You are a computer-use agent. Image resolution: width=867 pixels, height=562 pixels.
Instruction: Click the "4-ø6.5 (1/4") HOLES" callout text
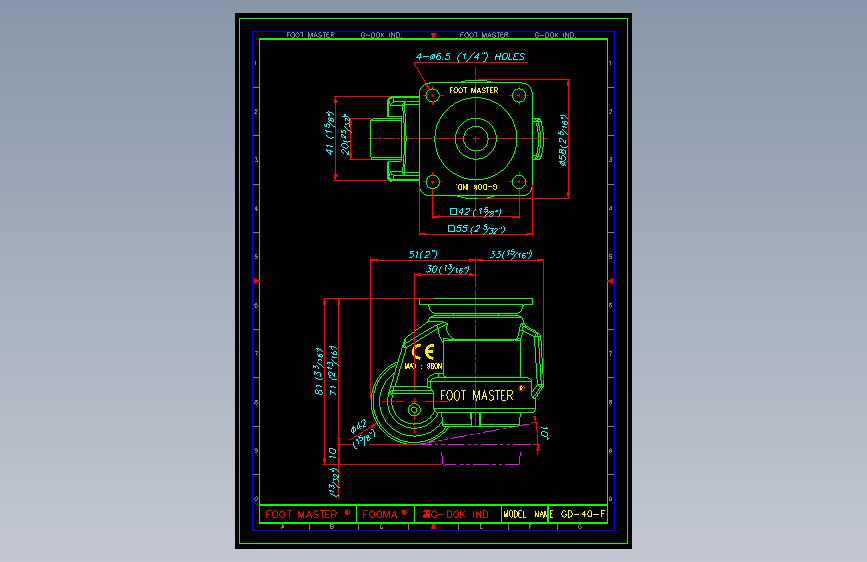point(471,56)
